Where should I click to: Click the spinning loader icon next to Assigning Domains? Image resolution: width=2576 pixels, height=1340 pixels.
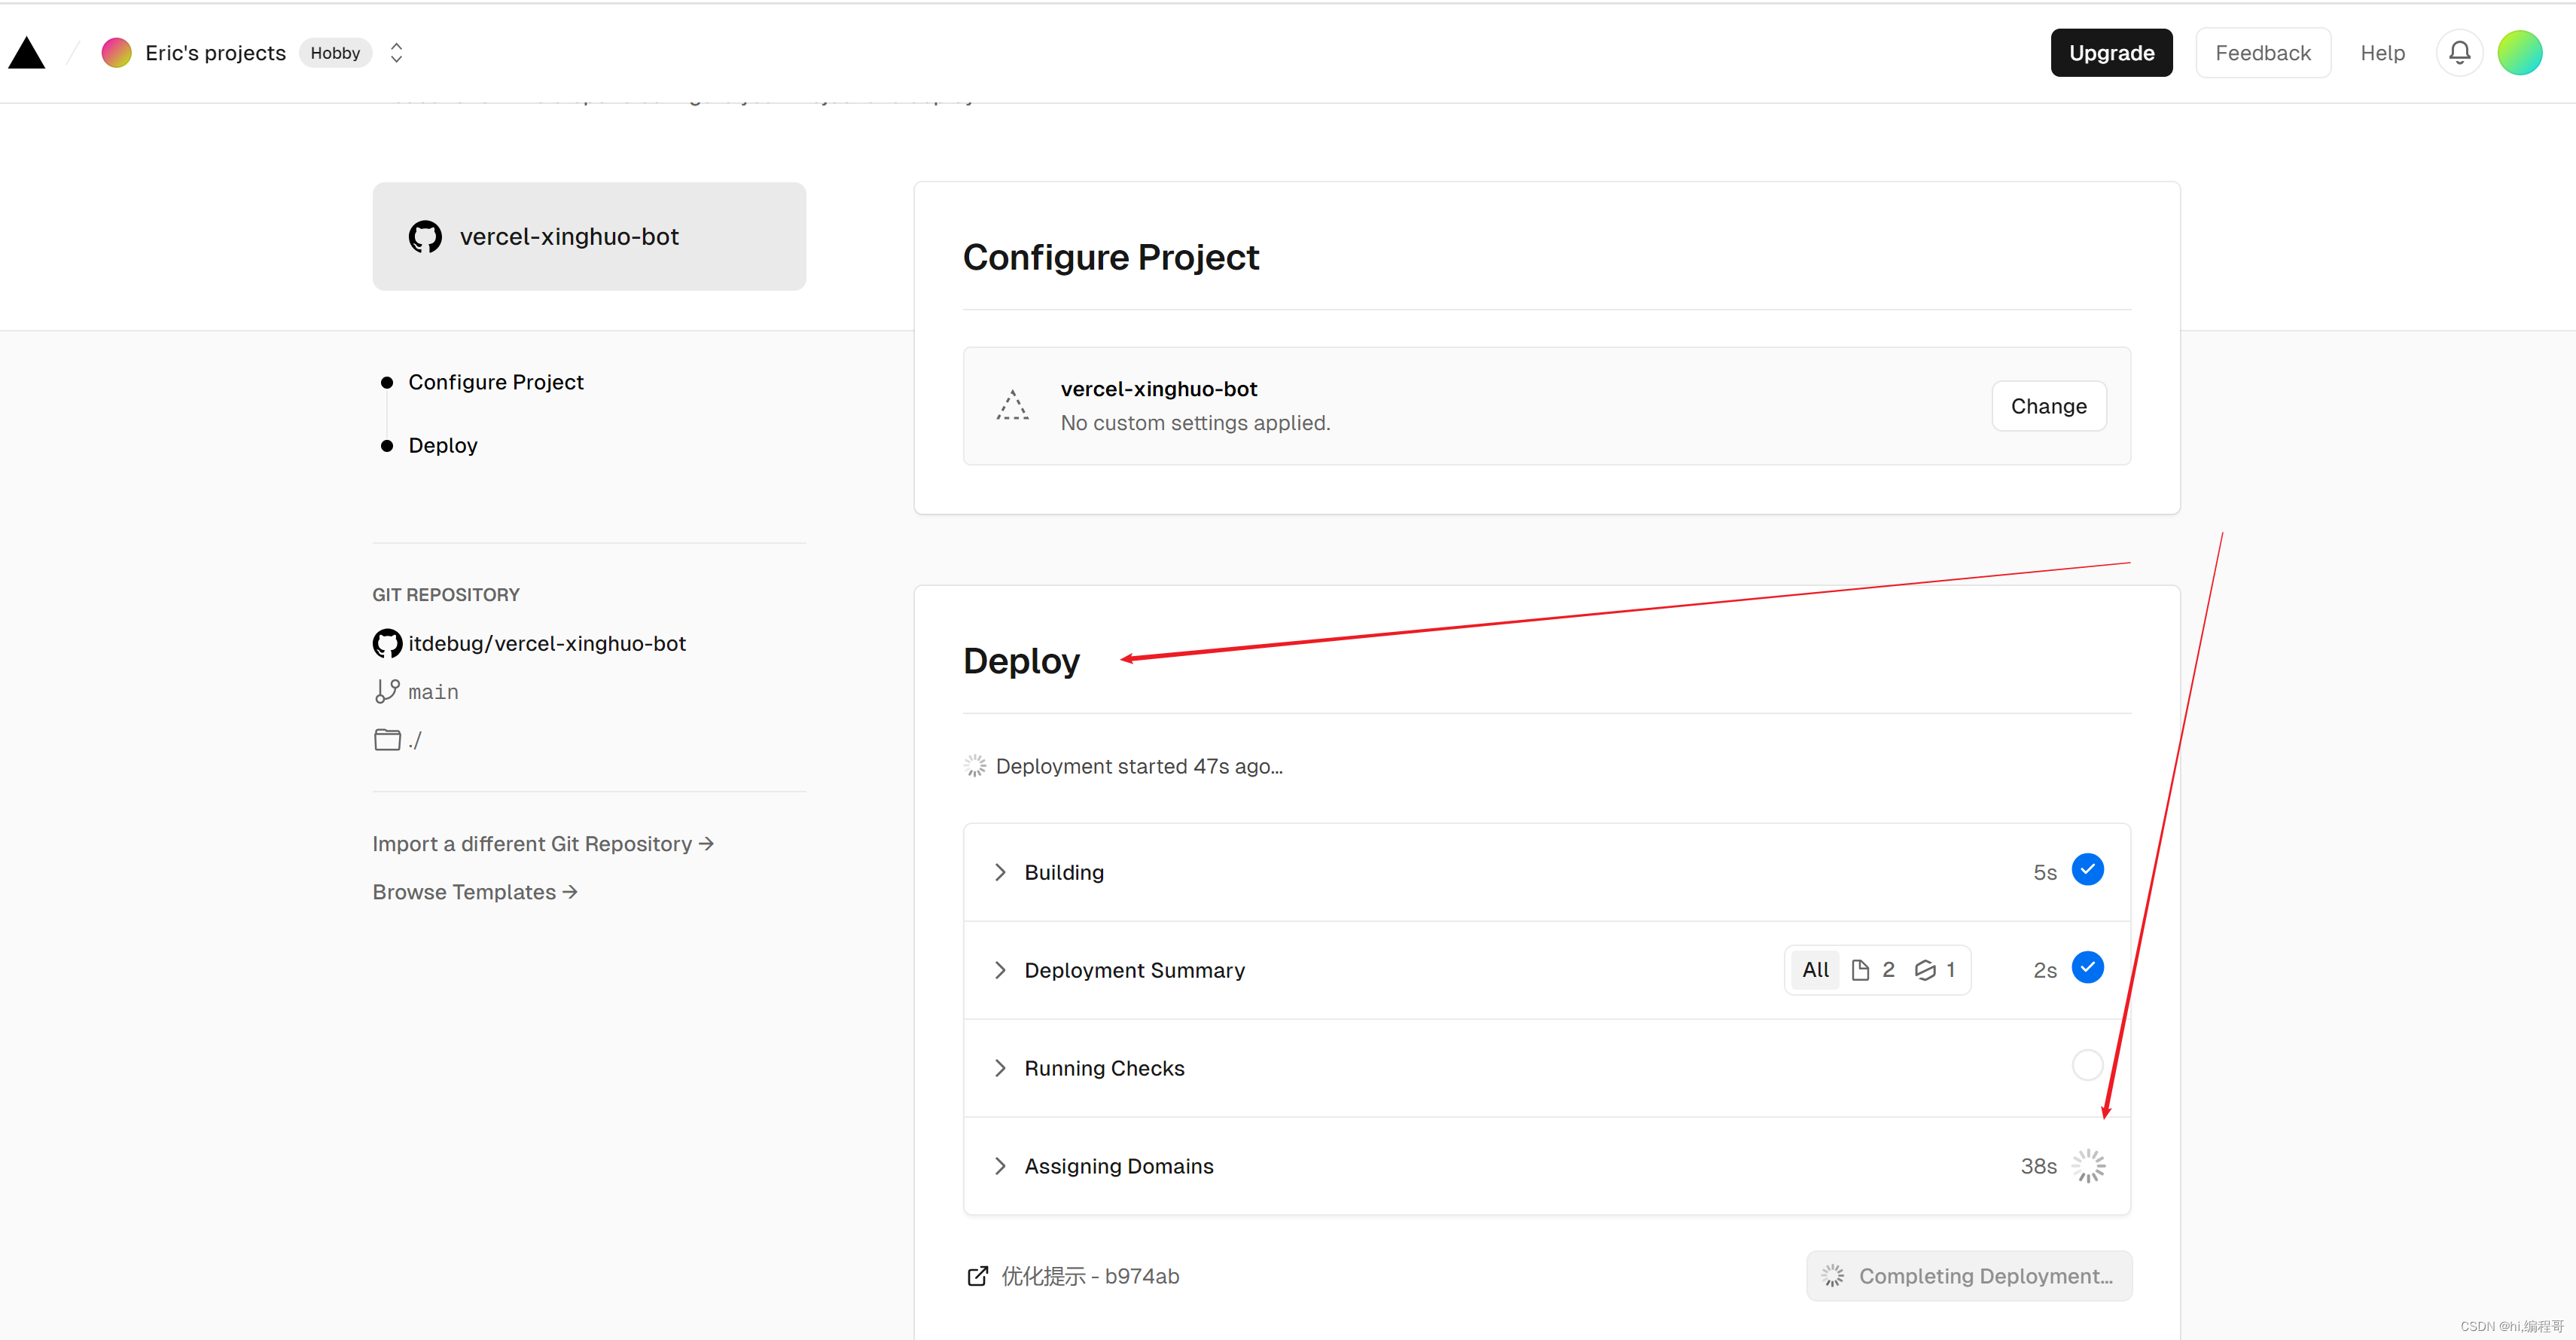pos(2089,1164)
